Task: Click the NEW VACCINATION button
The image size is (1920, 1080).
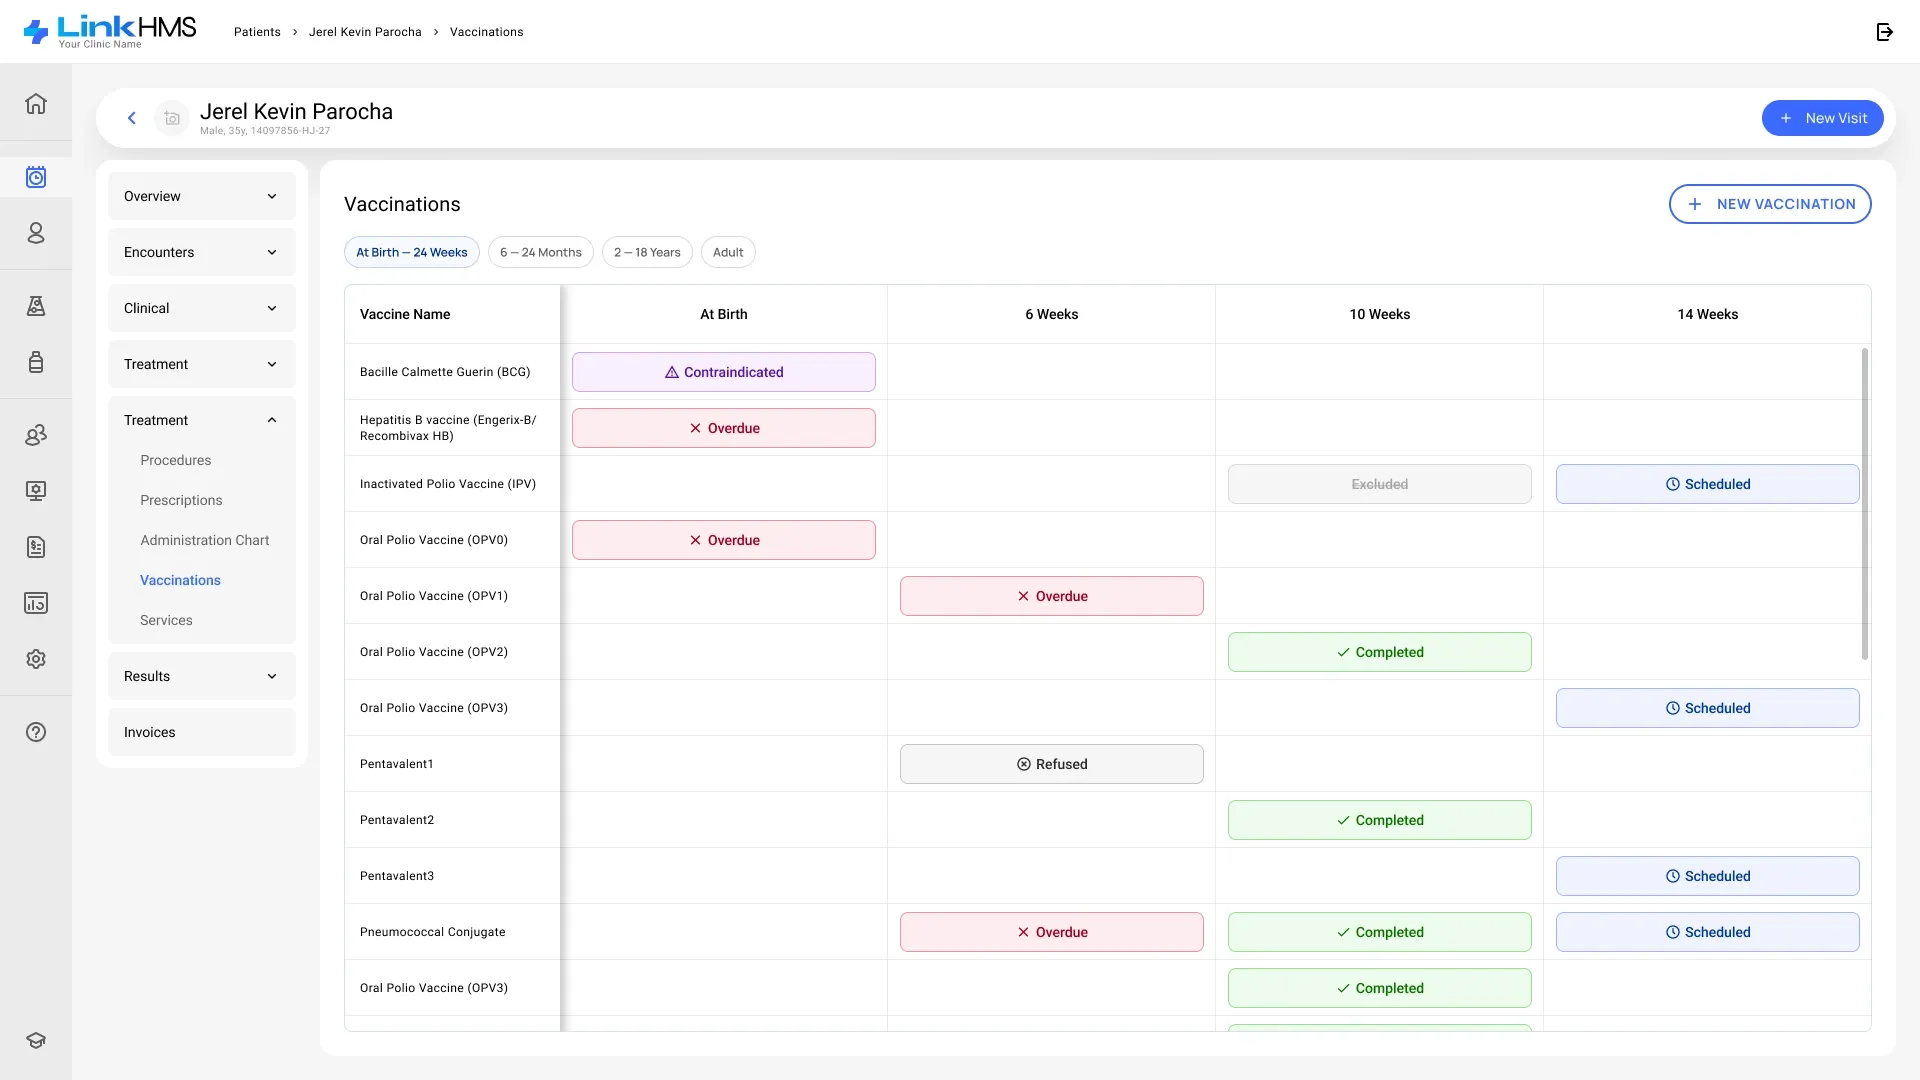Action: [1770, 204]
